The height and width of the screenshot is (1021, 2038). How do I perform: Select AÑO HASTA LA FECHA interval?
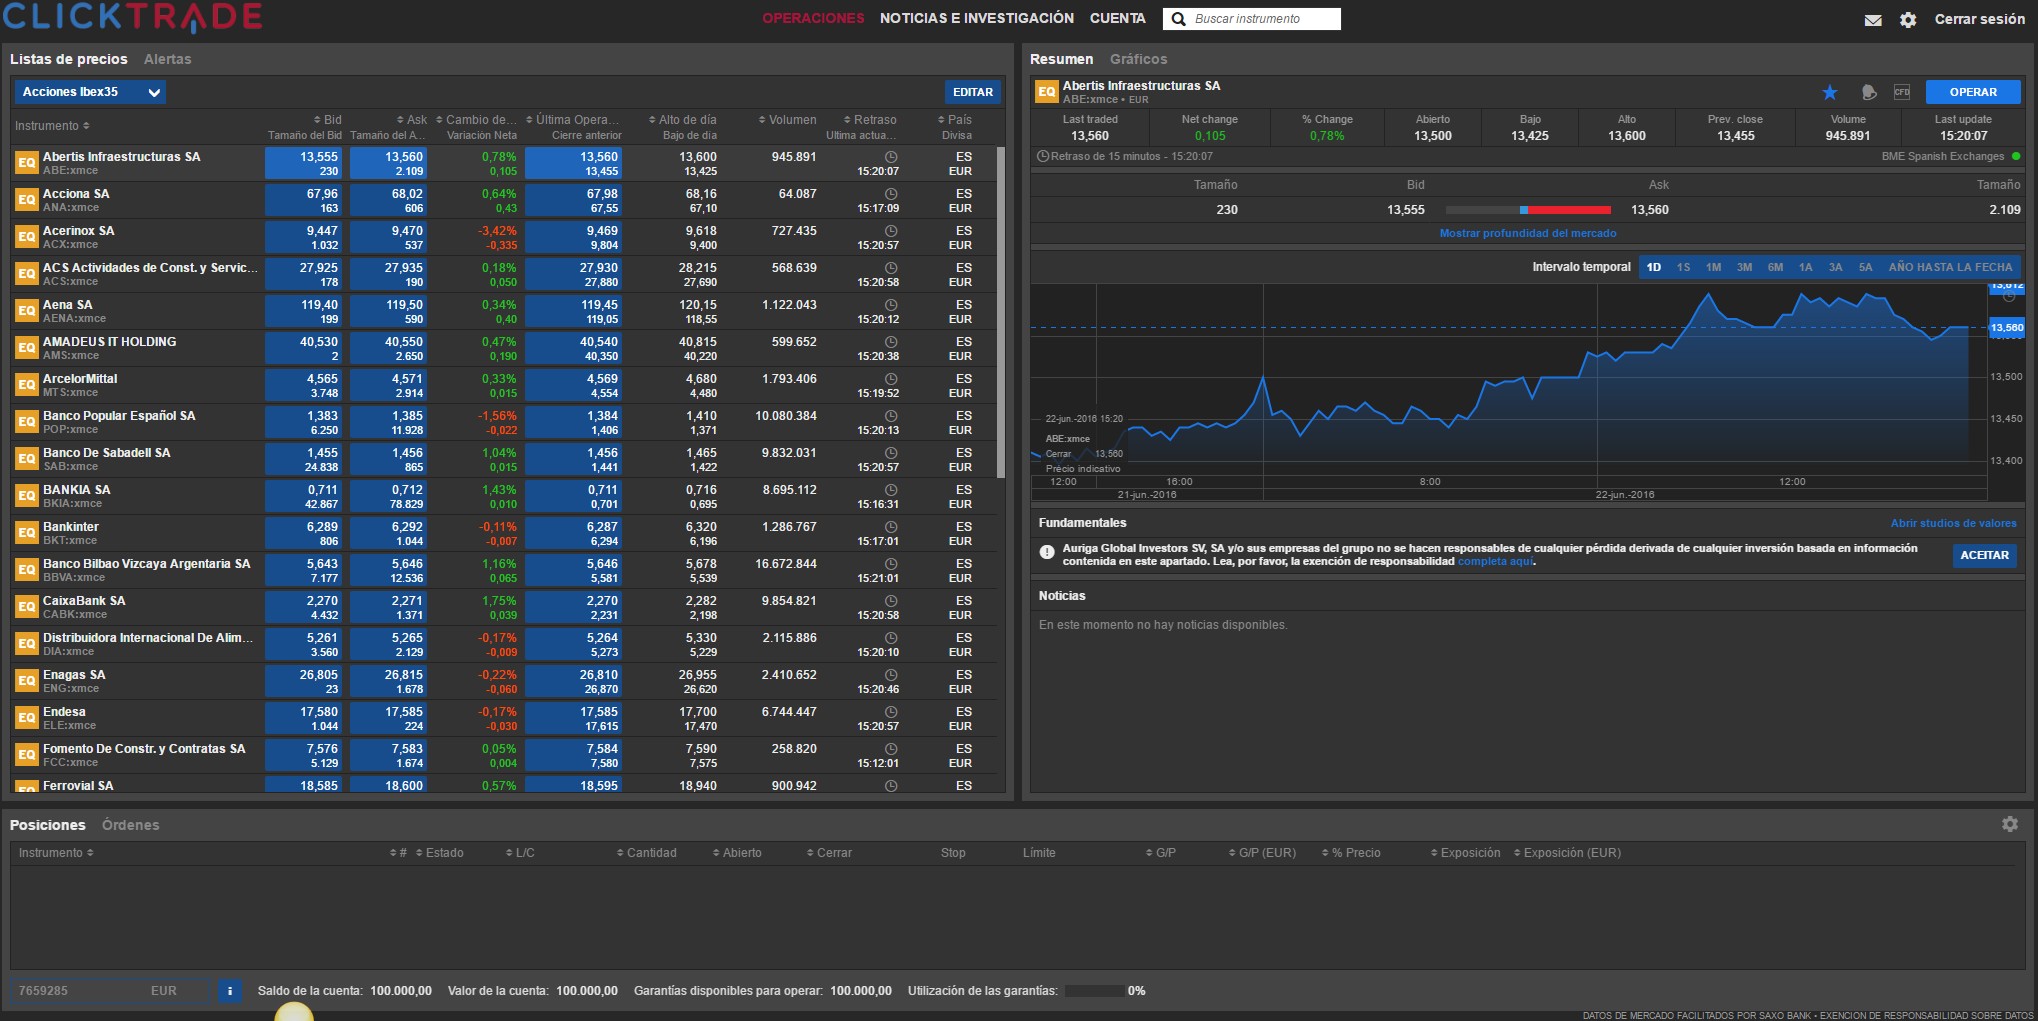click(x=1950, y=267)
